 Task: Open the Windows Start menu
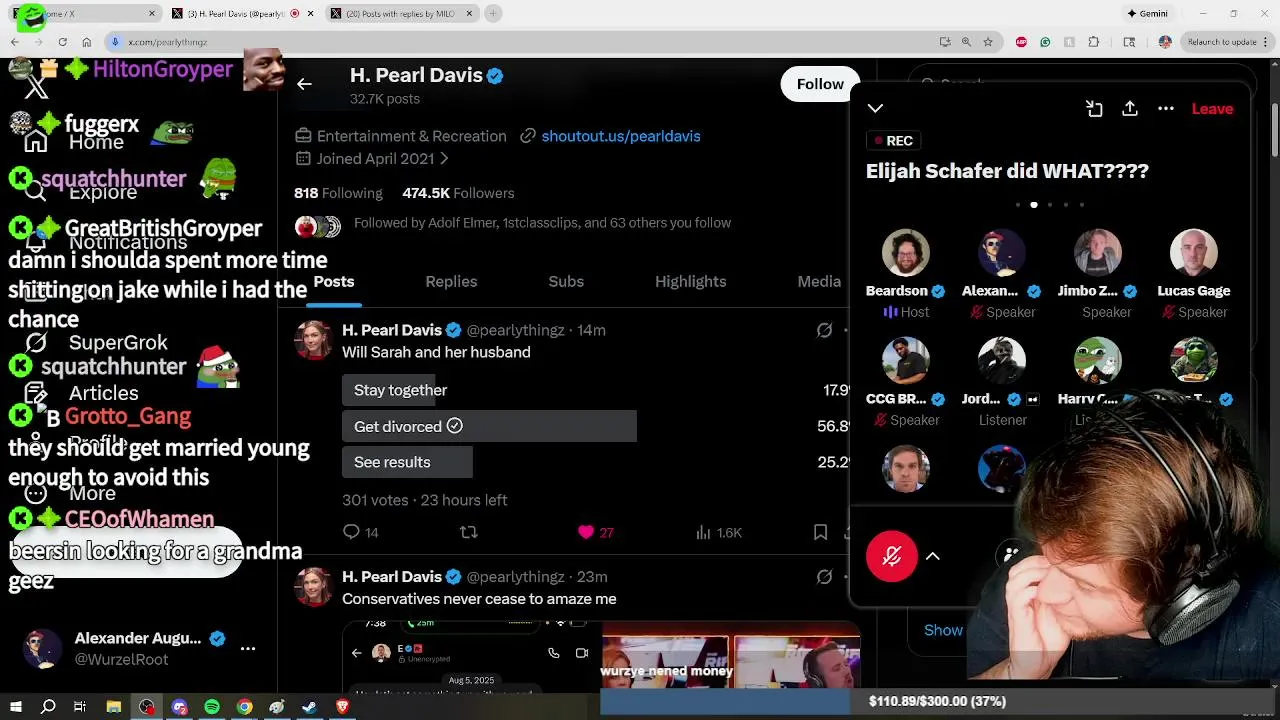(16, 707)
